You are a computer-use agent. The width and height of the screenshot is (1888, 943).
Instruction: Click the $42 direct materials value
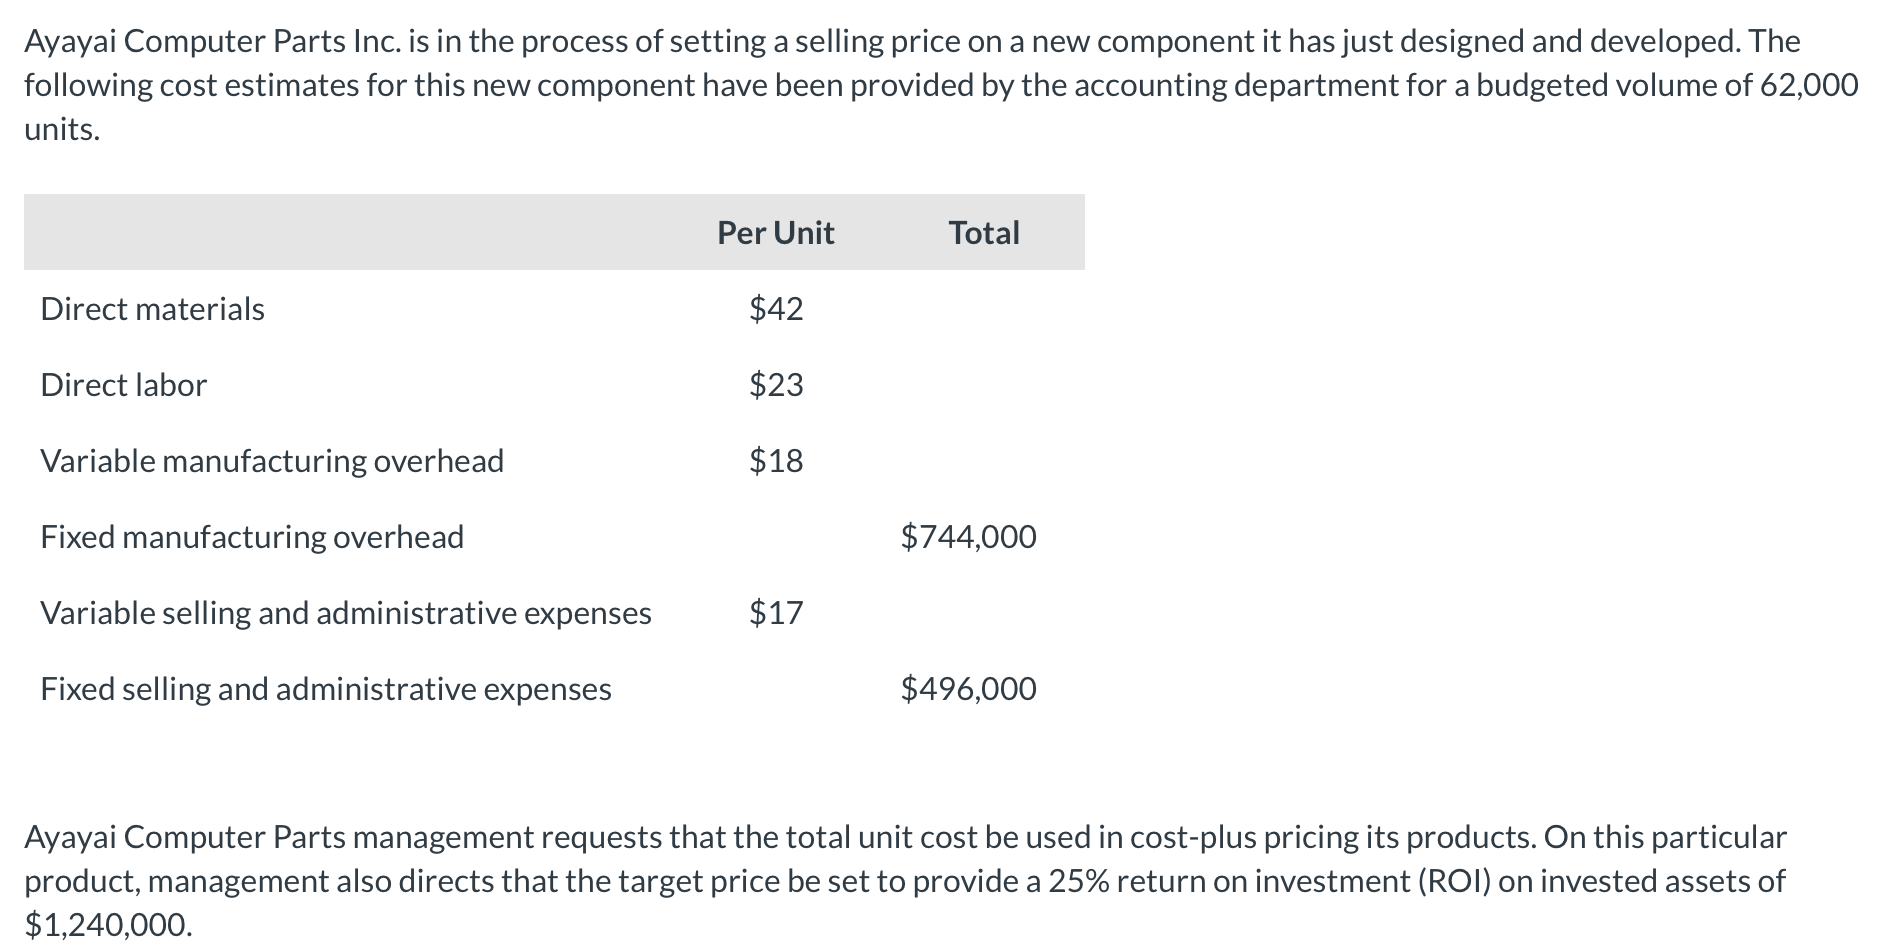776,309
